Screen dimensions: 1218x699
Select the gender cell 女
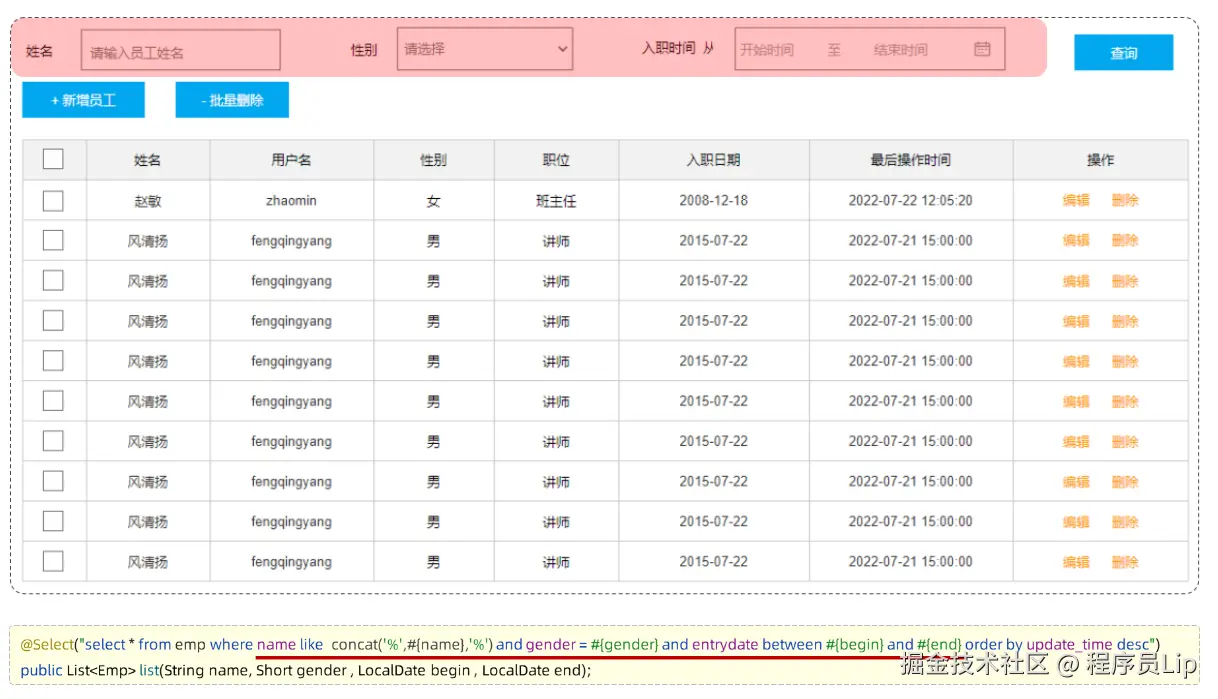(433, 201)
